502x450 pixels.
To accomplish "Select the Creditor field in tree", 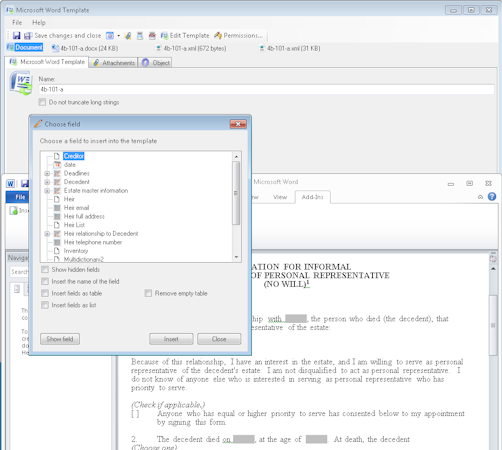I will tap(74, 156).
